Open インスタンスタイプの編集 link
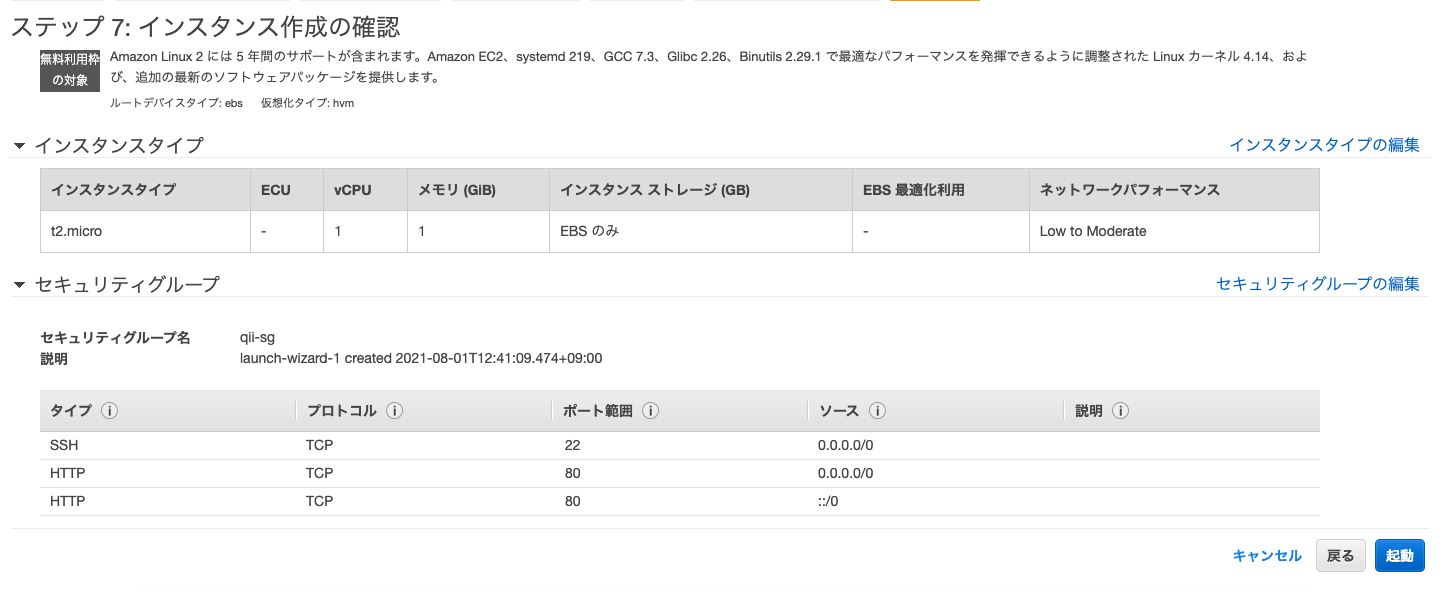The width and height of the screenshot is (1440, 591). (1323, 144)
